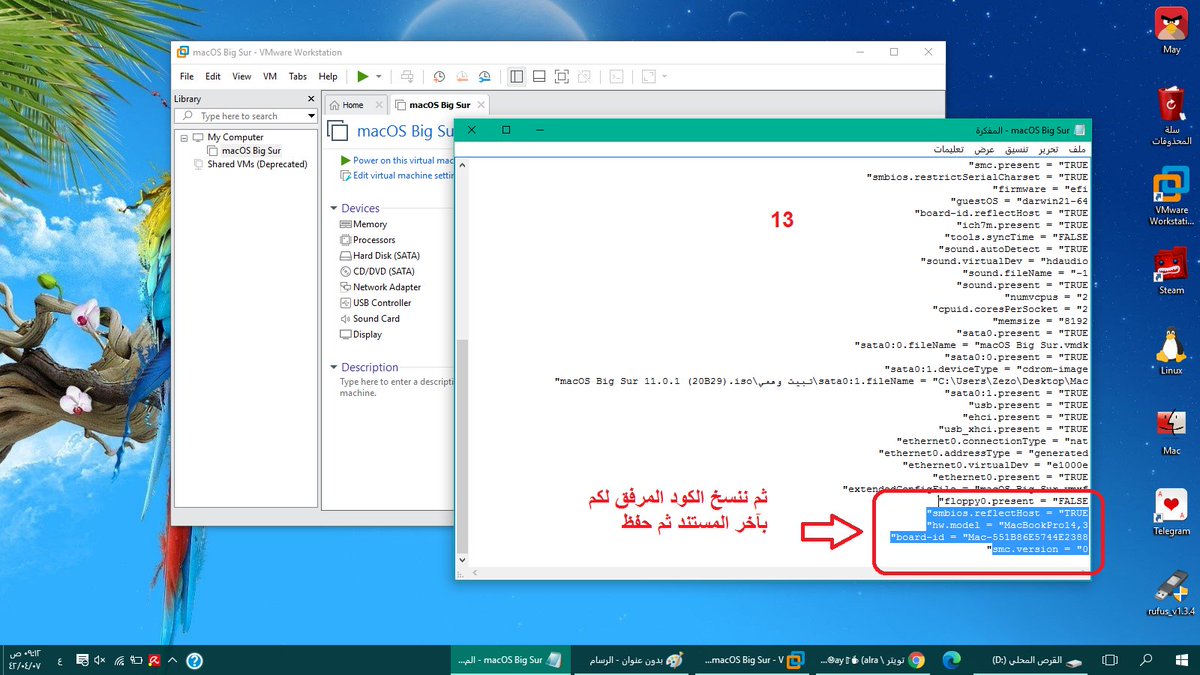Close the Home tab with its X
The height and width of the screenshot is (675, 1200).
coord(378,105)
